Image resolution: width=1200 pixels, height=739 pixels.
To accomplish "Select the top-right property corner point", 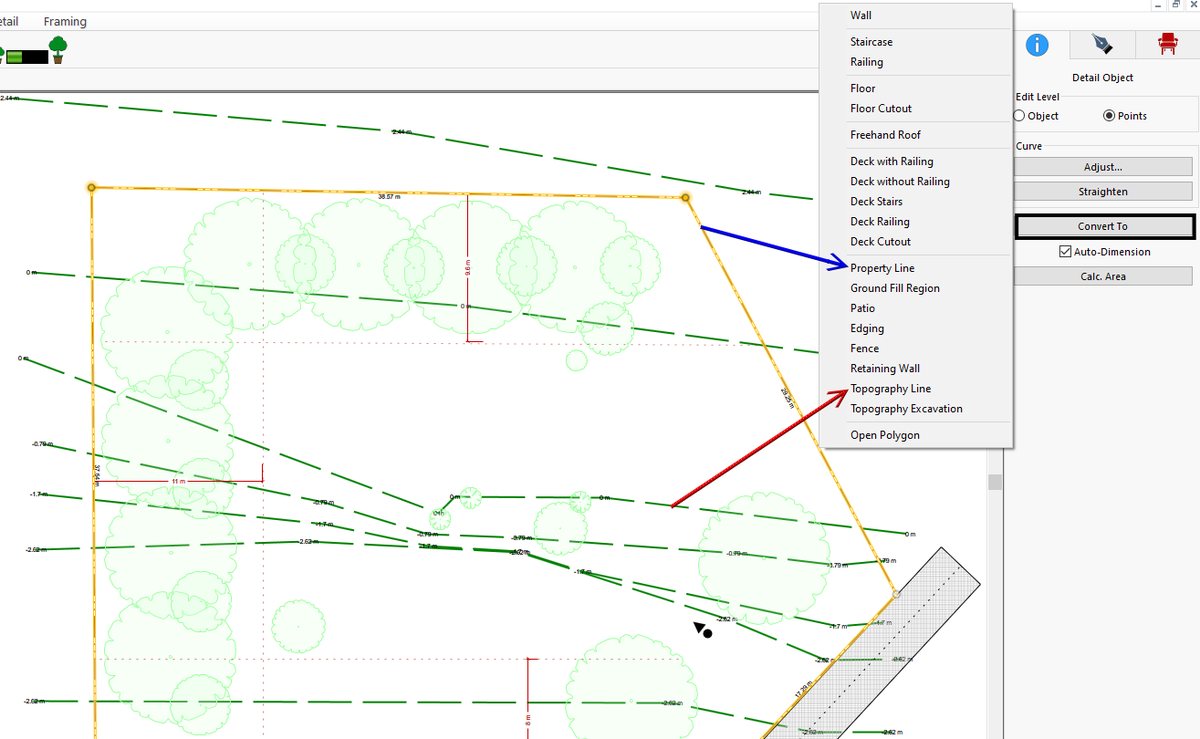I will coord(685,198).
